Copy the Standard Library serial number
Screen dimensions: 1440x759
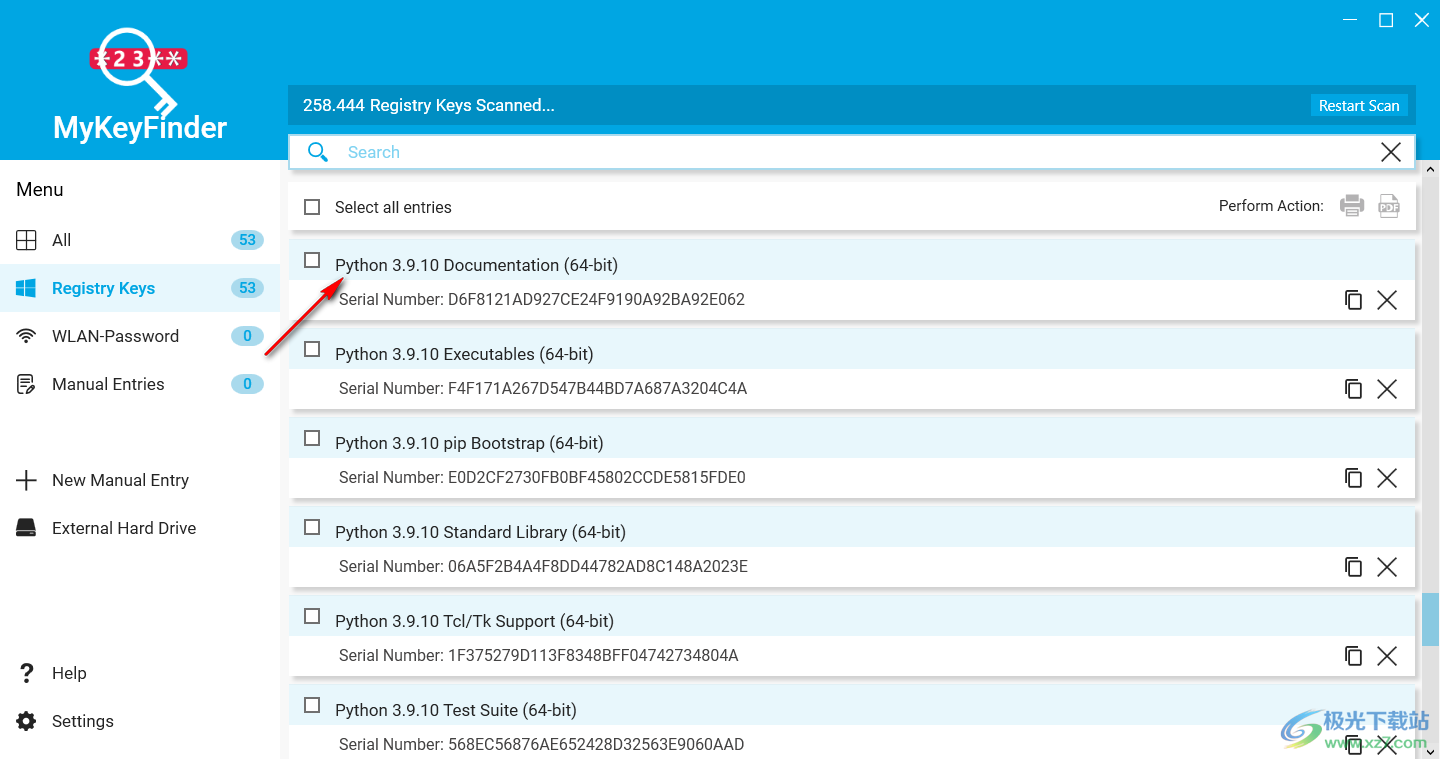(1353, 567)
